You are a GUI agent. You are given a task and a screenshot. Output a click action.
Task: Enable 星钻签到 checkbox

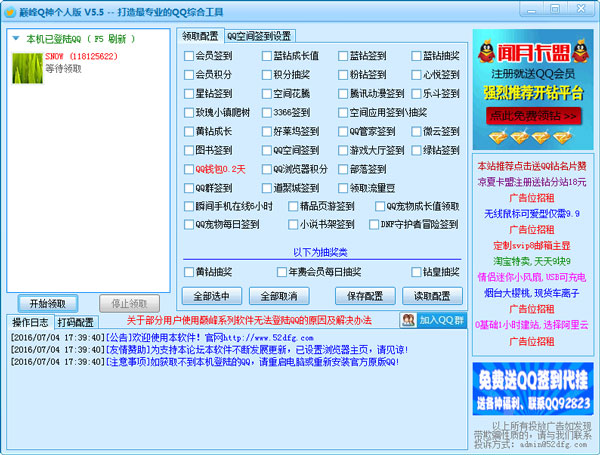189,93
